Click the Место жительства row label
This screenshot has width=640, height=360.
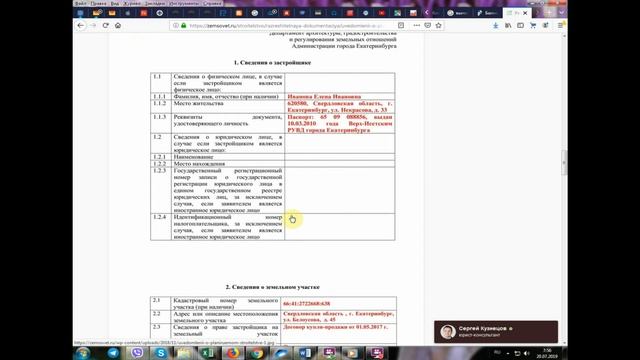click(x=198, y=104)
